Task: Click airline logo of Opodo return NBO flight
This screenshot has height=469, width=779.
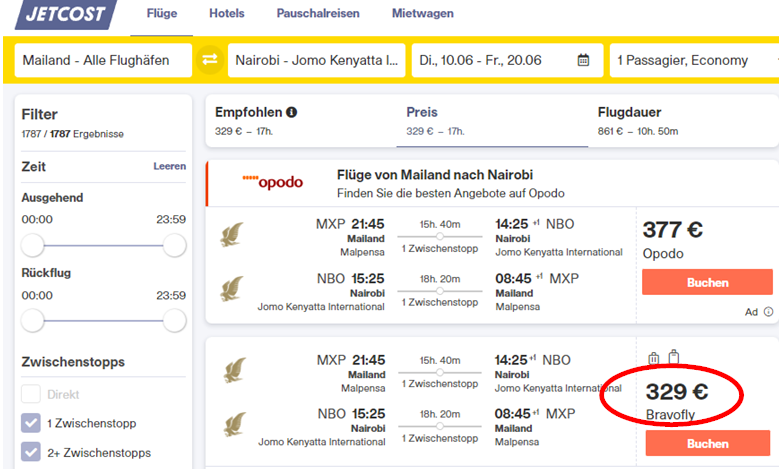Action: coord(232,289)
